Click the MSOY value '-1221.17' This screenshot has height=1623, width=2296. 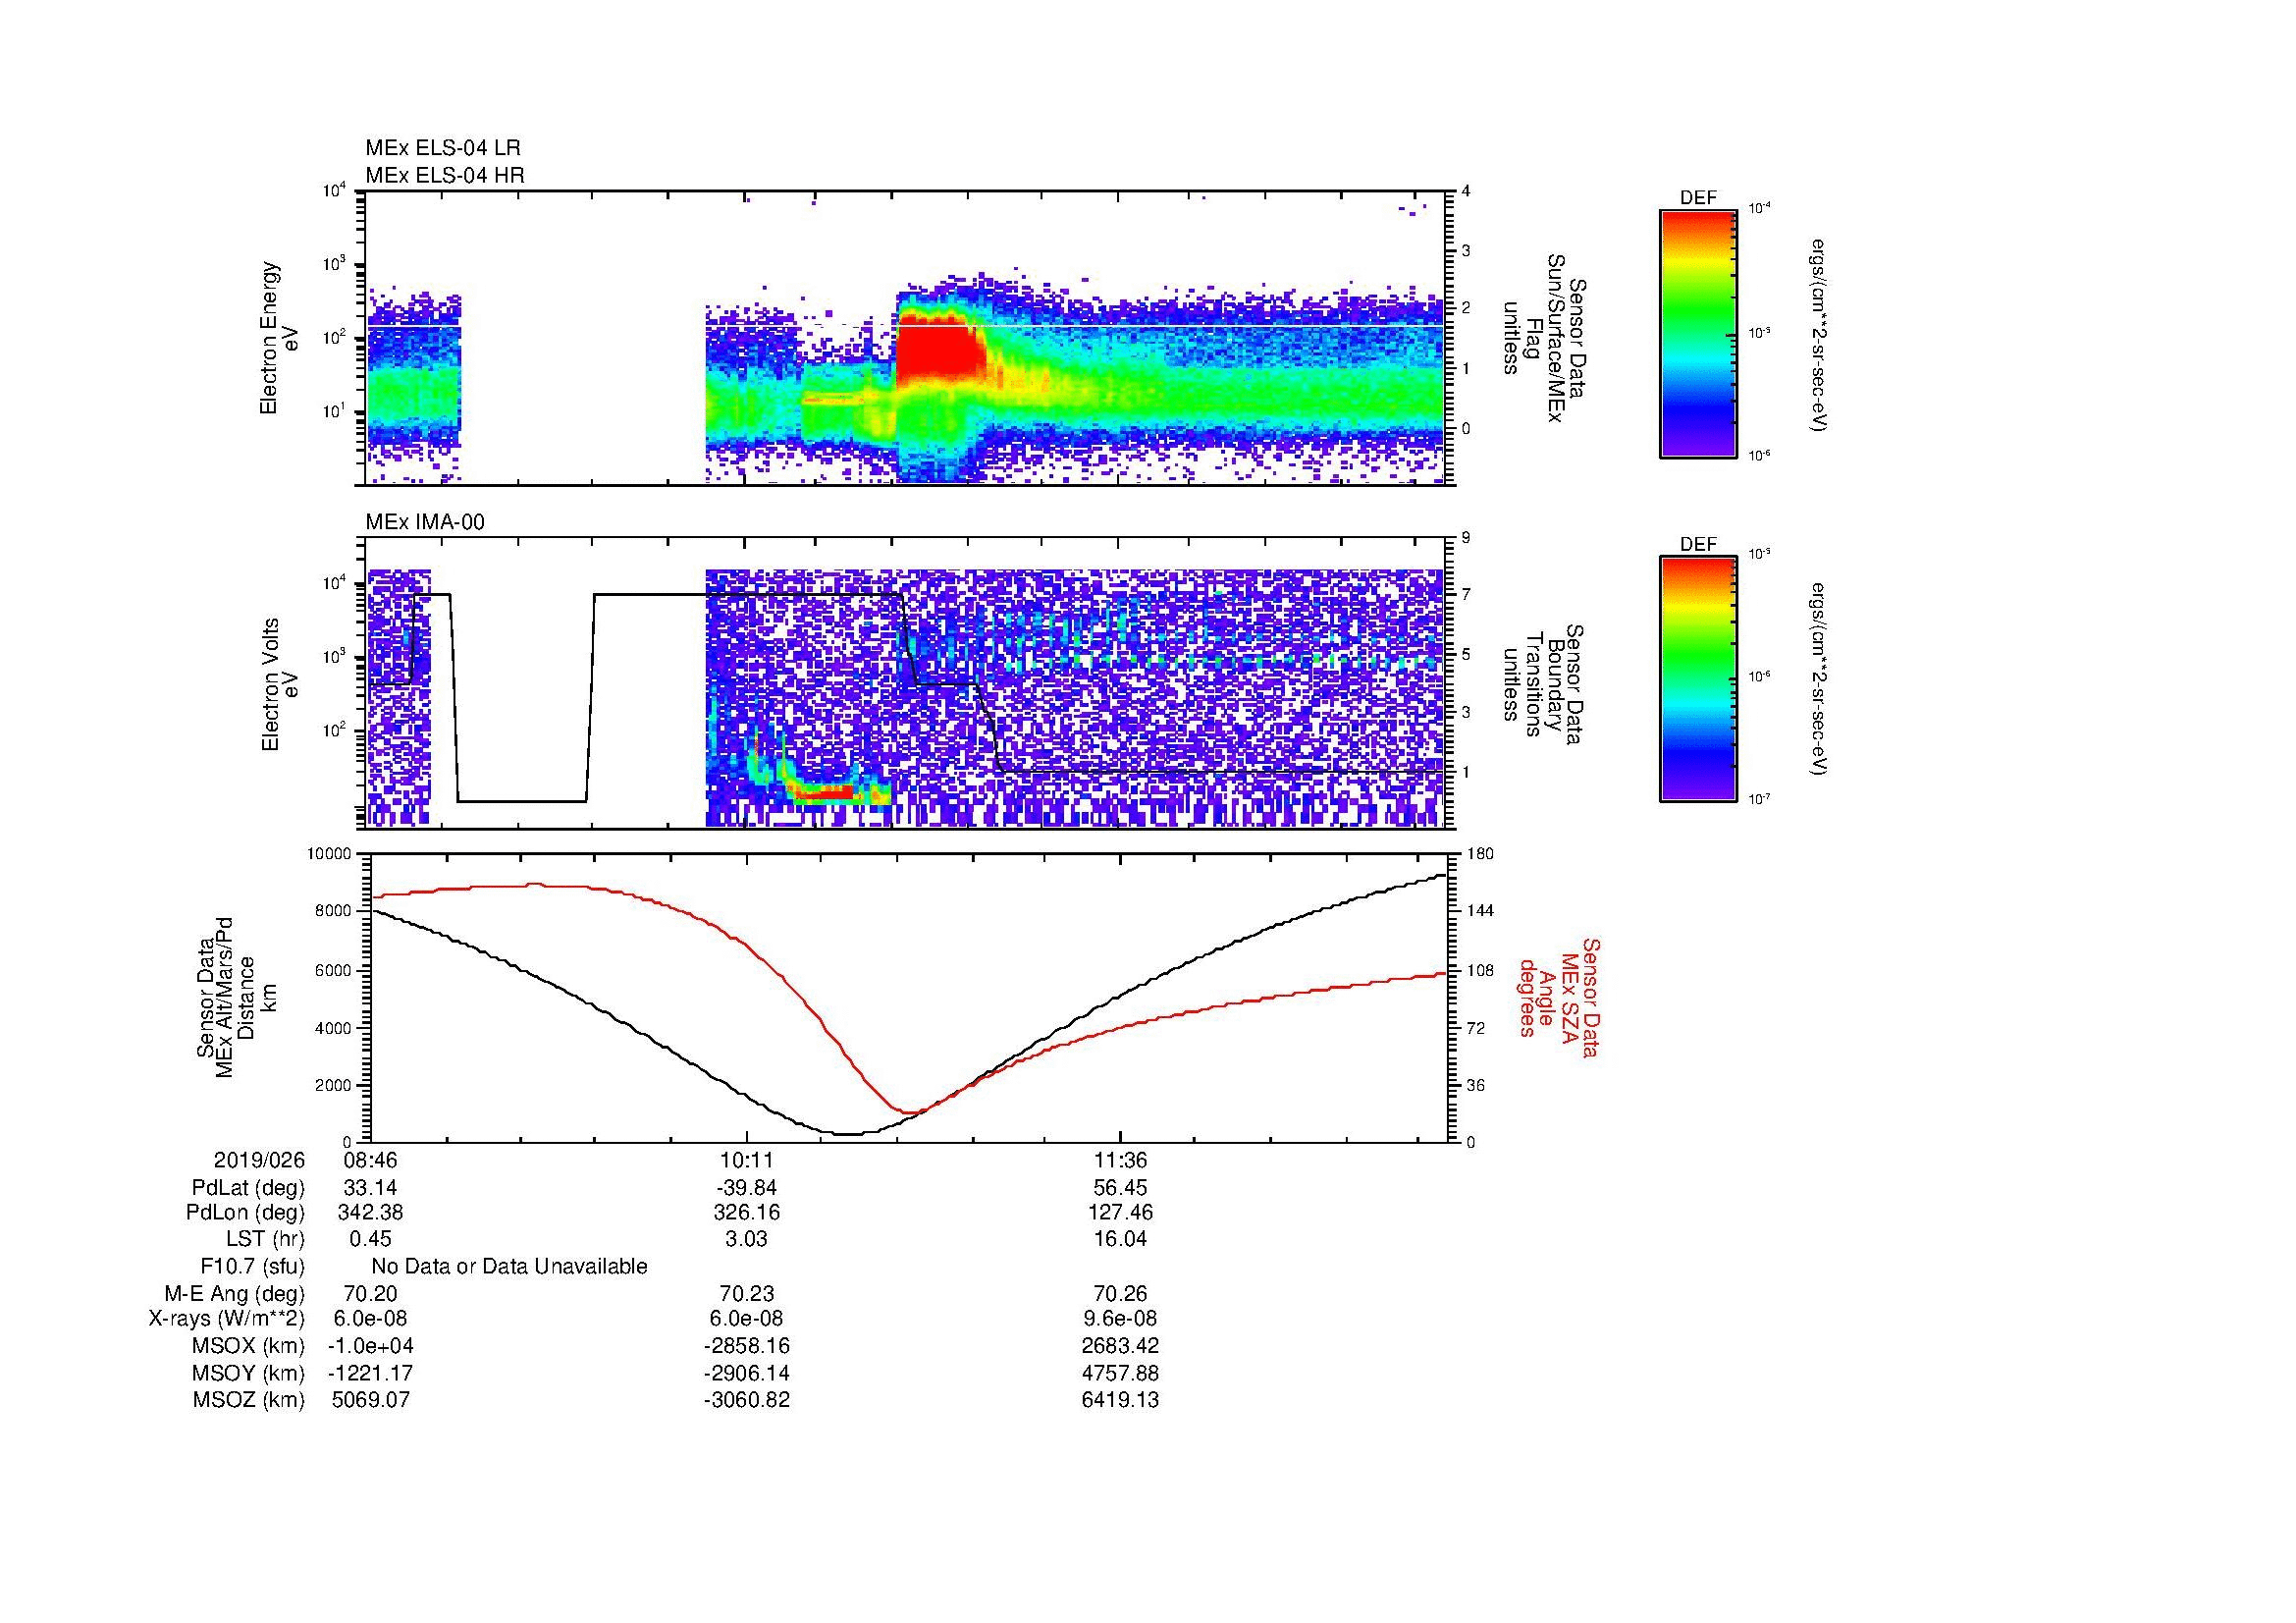pyautogui.click(x=370, y=1373)
